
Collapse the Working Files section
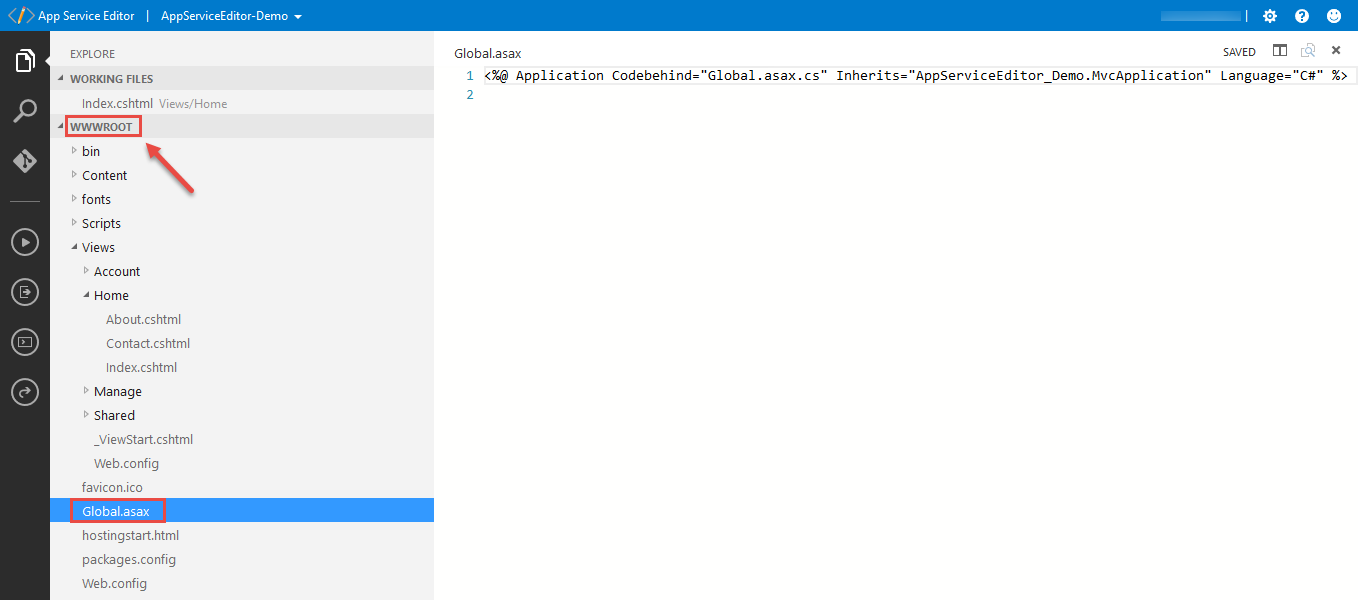242,78
